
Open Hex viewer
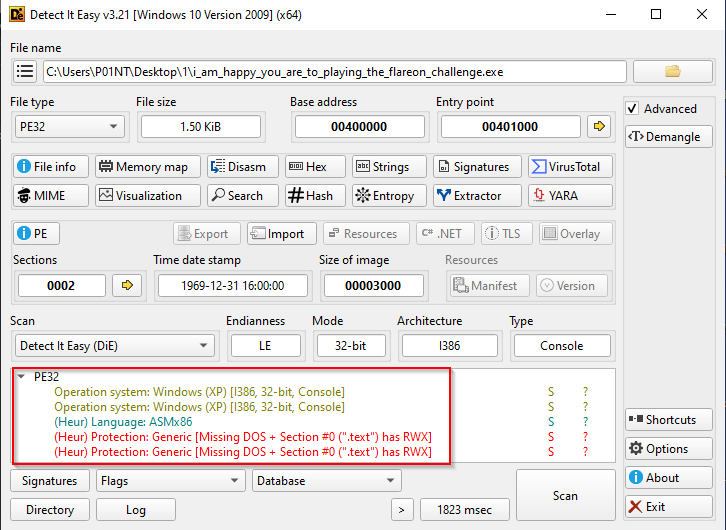point(315,167)
